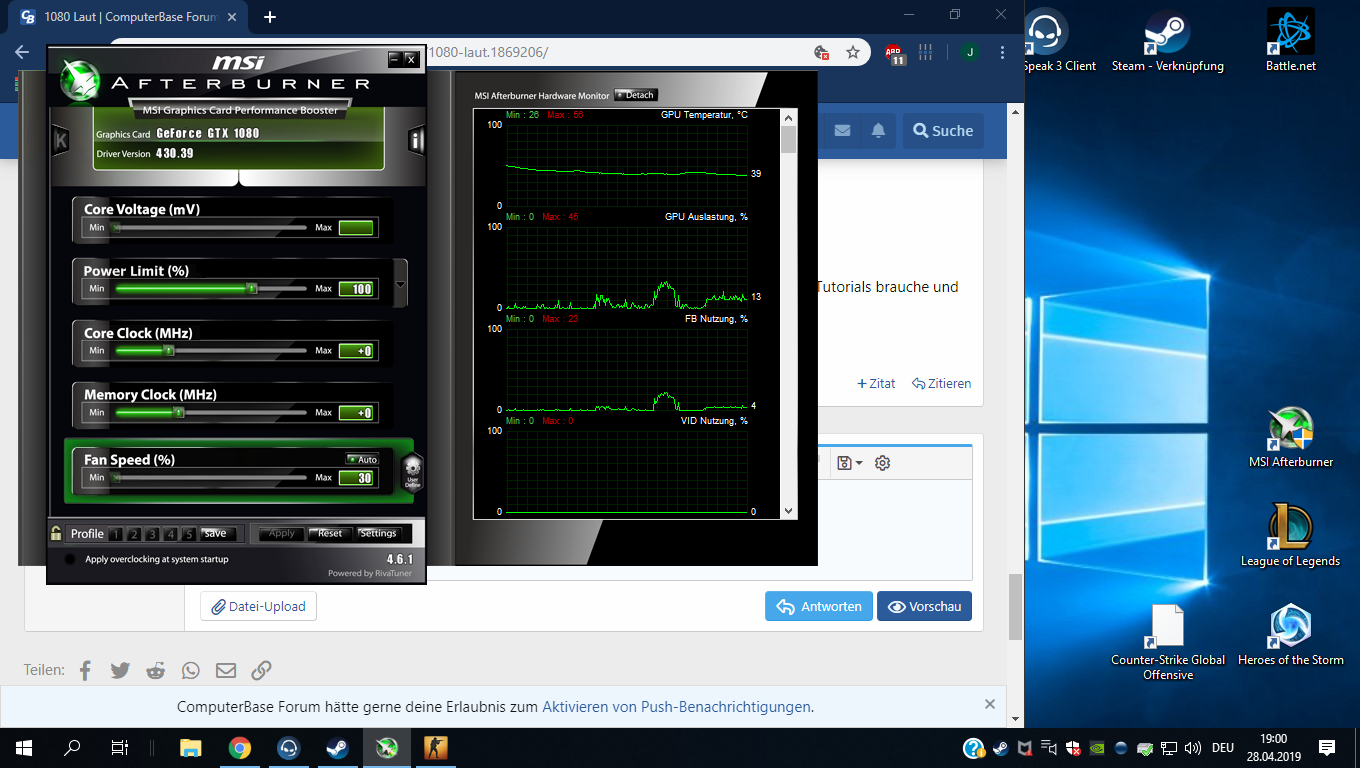
Task: Click inside the FB Nutzung graph
Action: click(x=628, y=369)
